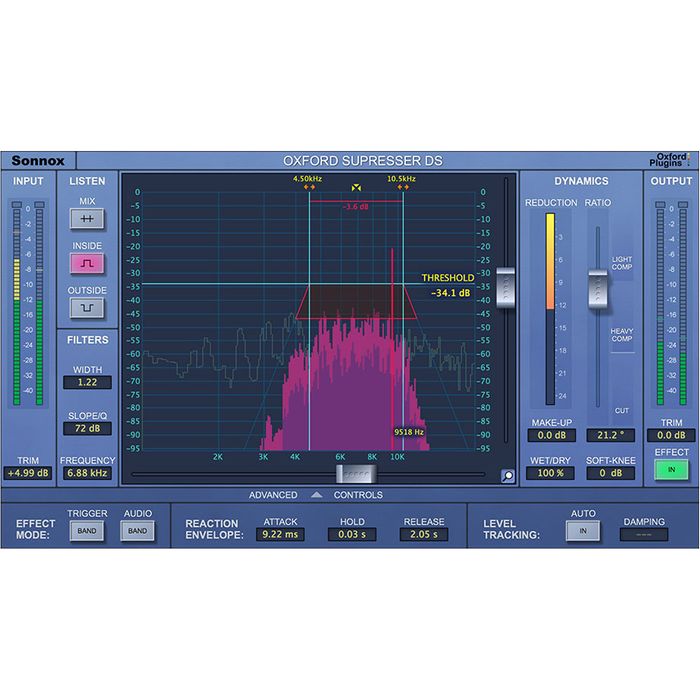This screenshot has width=700, height=700.
Task: Collapse the Advanced Controls section
Action: (x=315, y=495)
